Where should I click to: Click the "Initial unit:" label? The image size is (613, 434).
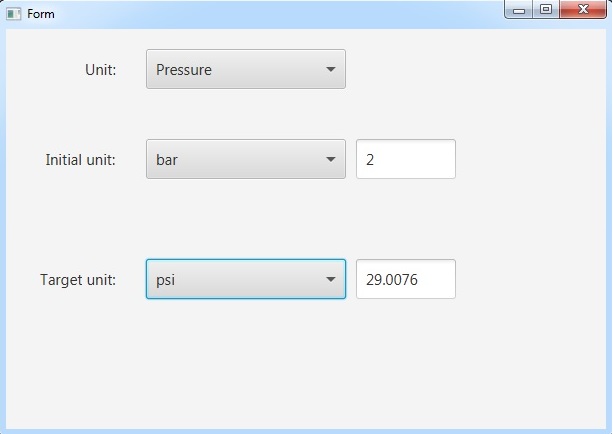(81, 160)
